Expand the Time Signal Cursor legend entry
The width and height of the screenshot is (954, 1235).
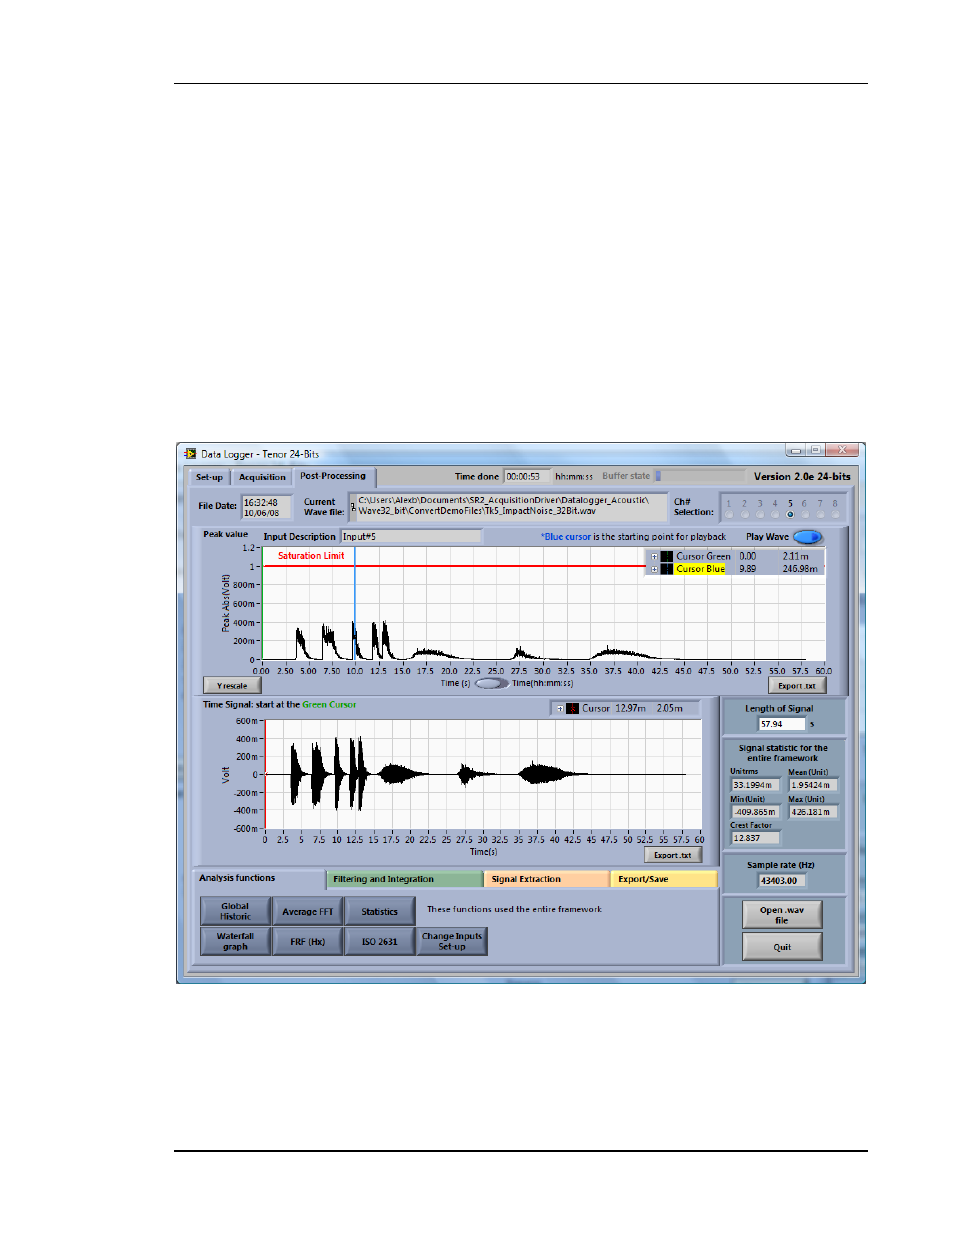[x=559, y=708]
